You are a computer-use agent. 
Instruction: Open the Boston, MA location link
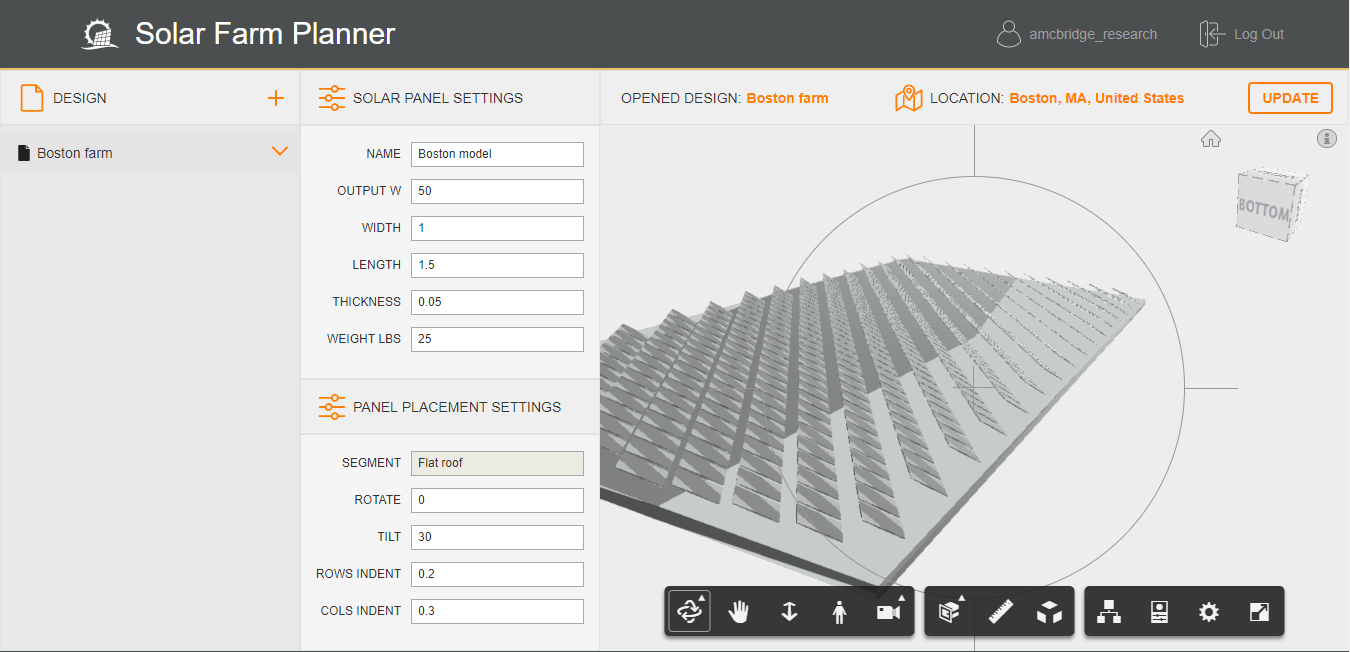(x=1095, y=98)
